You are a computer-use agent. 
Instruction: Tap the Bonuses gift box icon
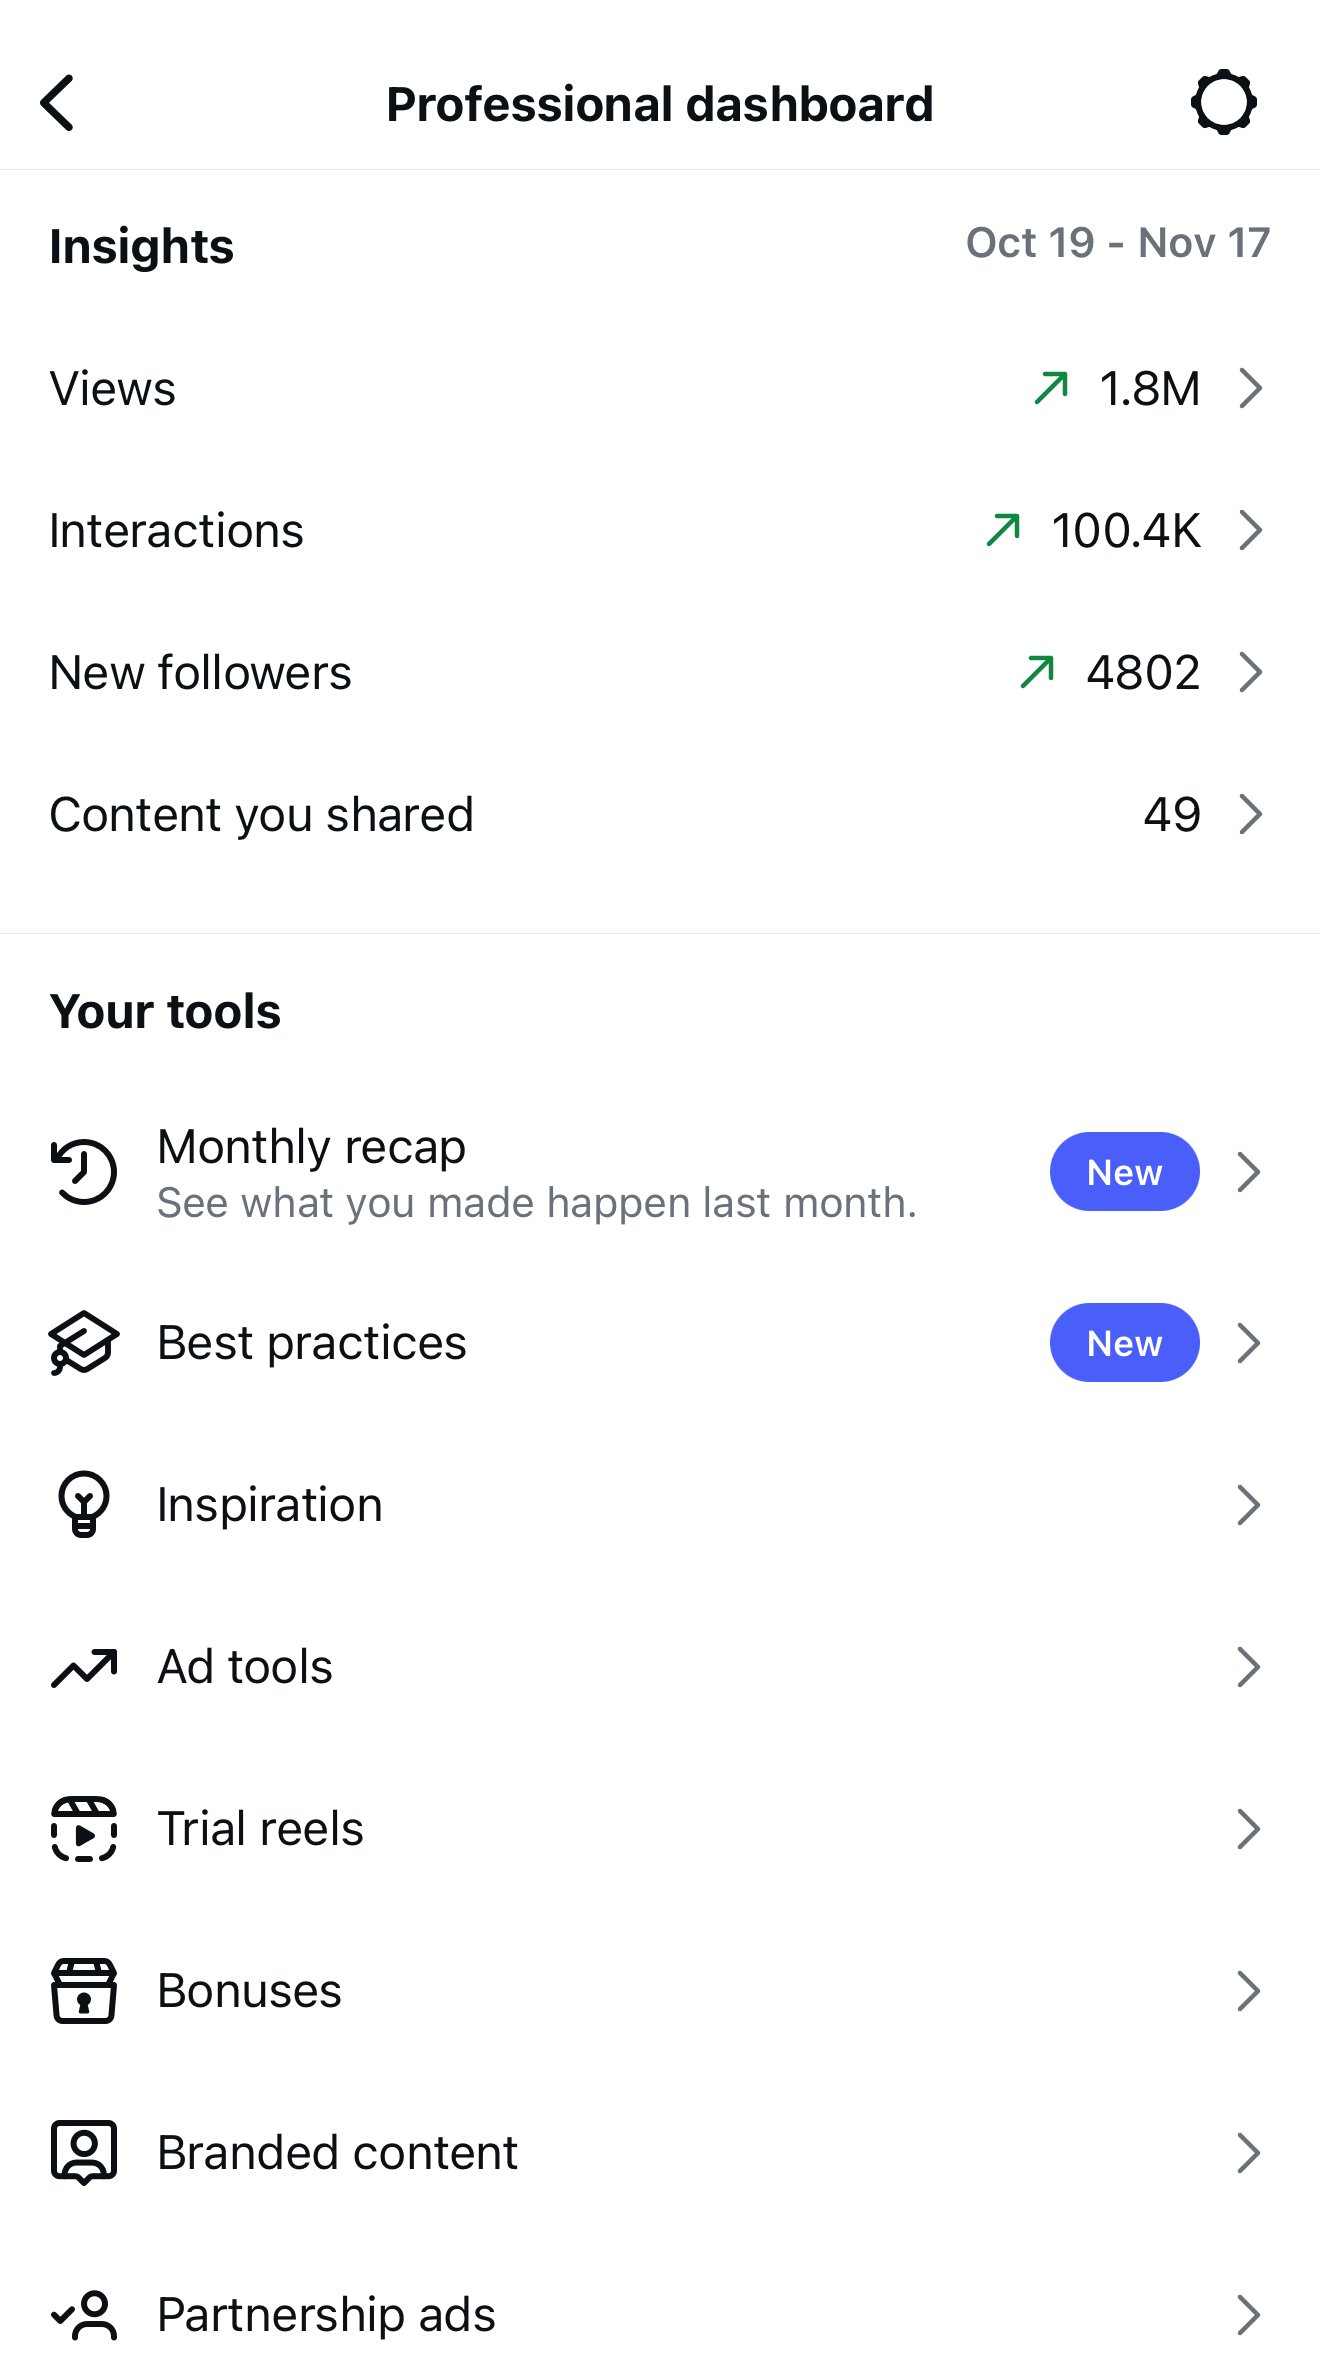click(x=84, y=1991)
